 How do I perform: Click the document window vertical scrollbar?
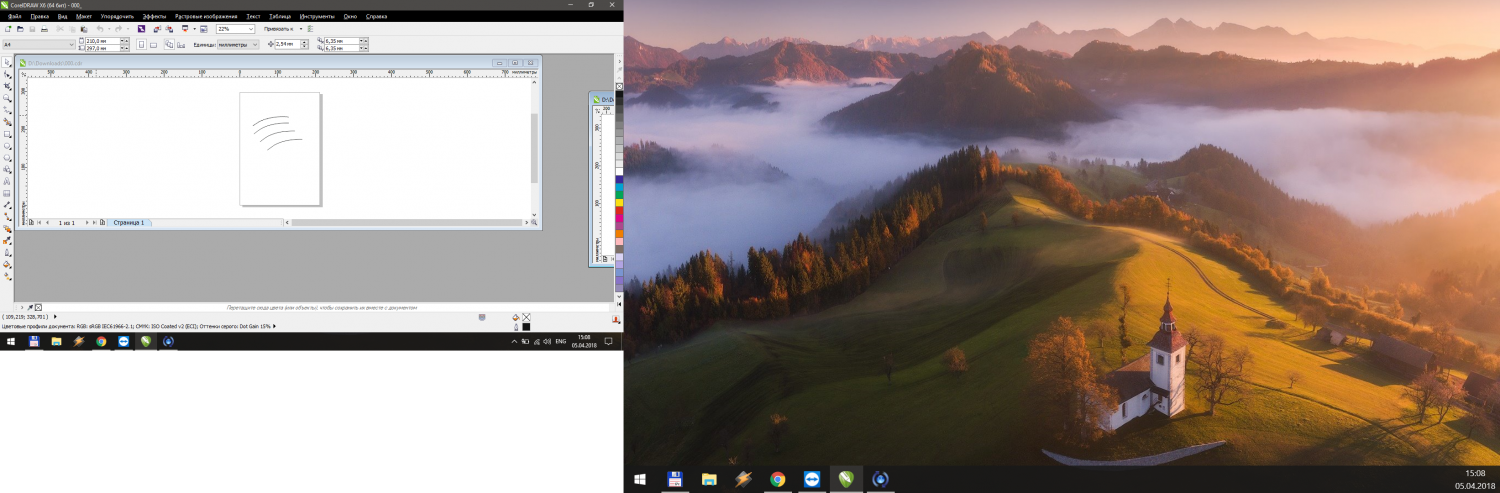click(x=534, y=148)
